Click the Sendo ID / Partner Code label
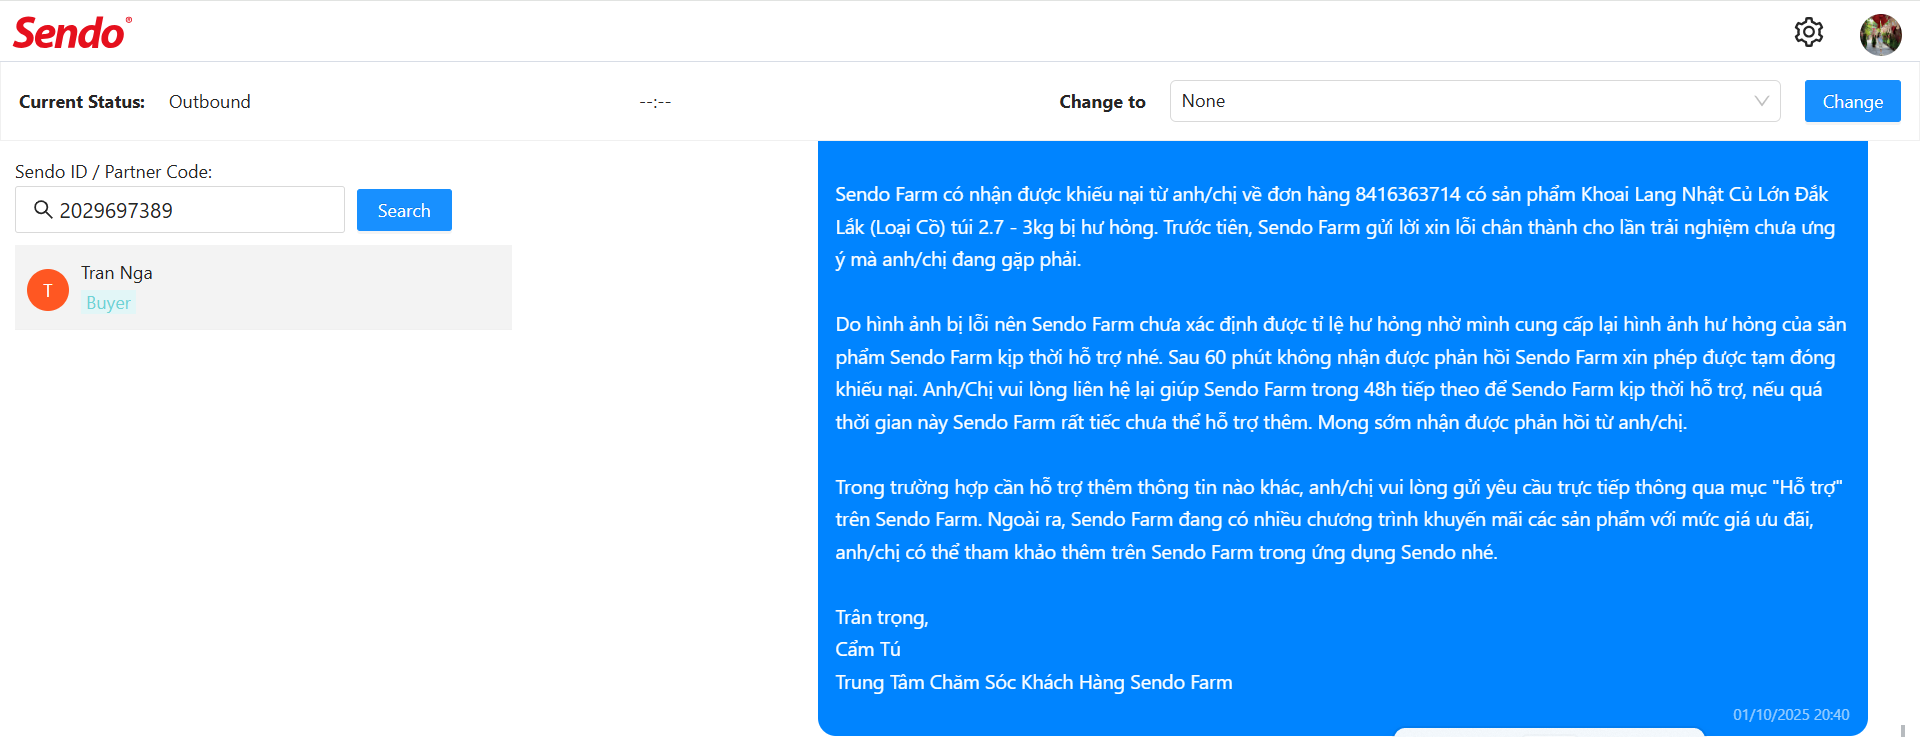The image size is (1920, 737). click(114, 172)
